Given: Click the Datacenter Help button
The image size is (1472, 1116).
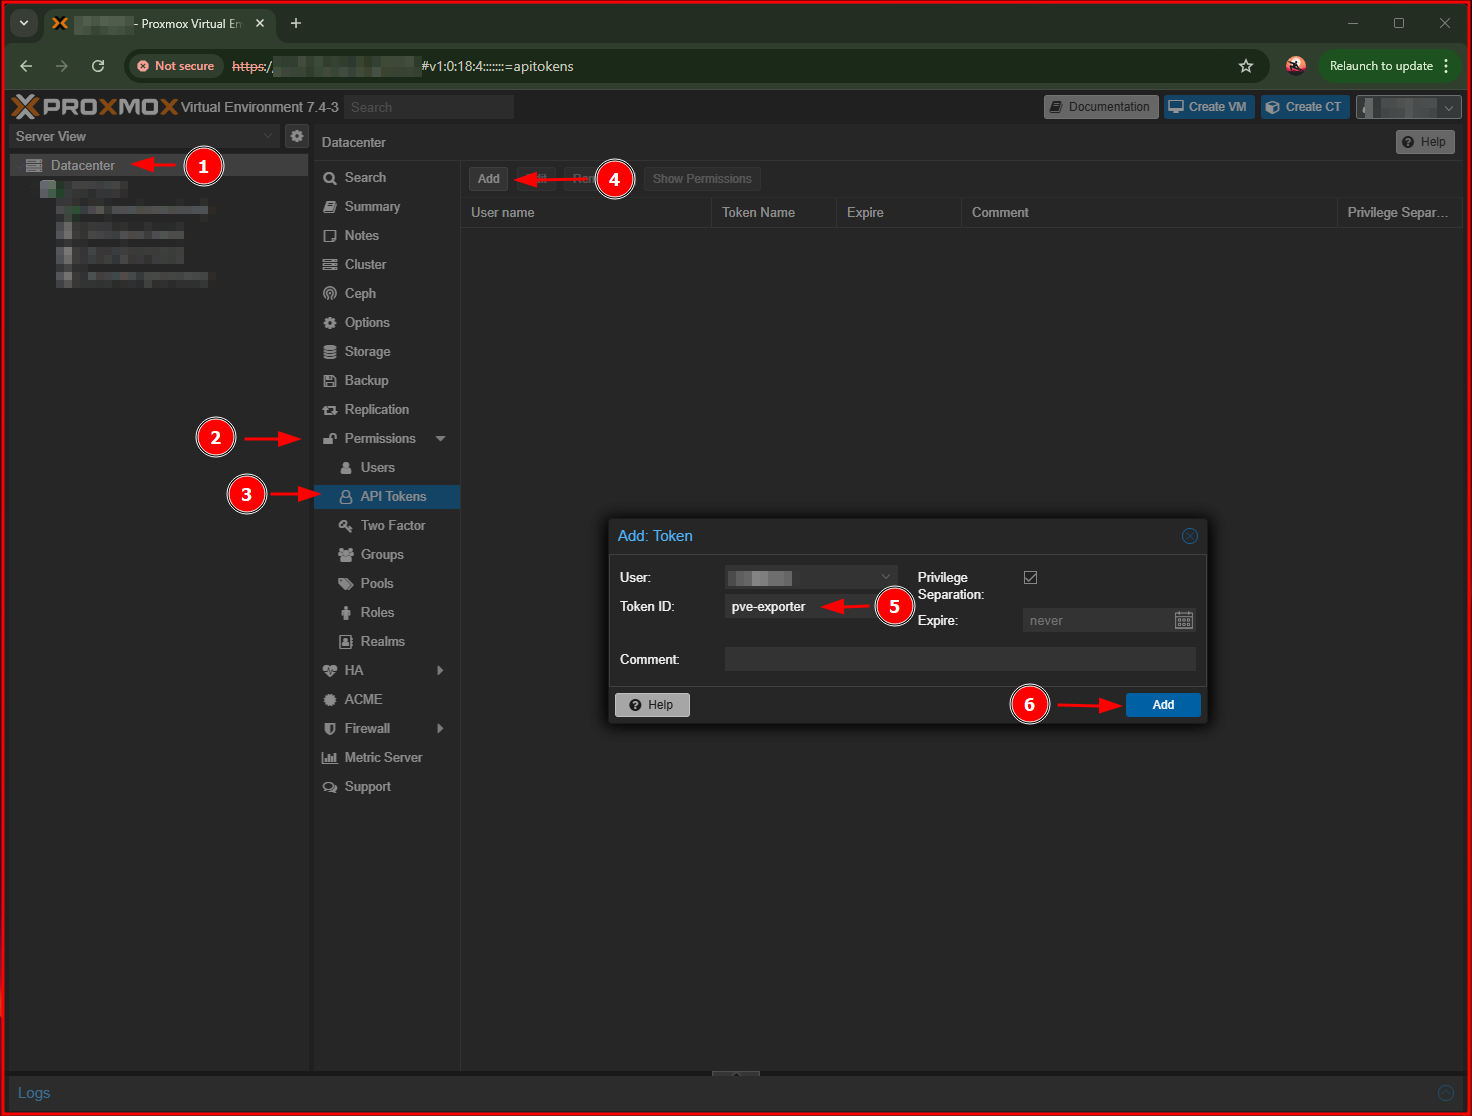Looking at the screenshot, I should click(1425, 142).
